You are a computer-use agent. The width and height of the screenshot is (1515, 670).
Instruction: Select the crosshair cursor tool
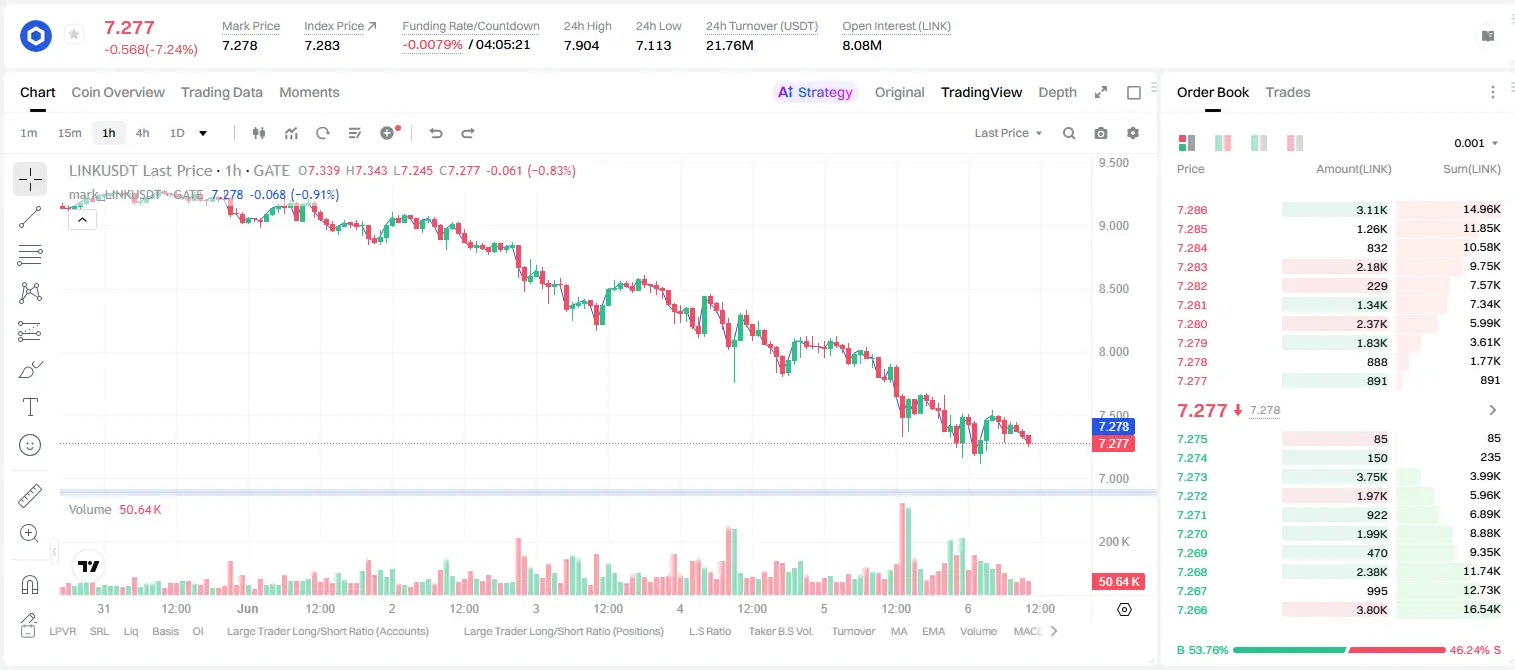tap(30, 180)
